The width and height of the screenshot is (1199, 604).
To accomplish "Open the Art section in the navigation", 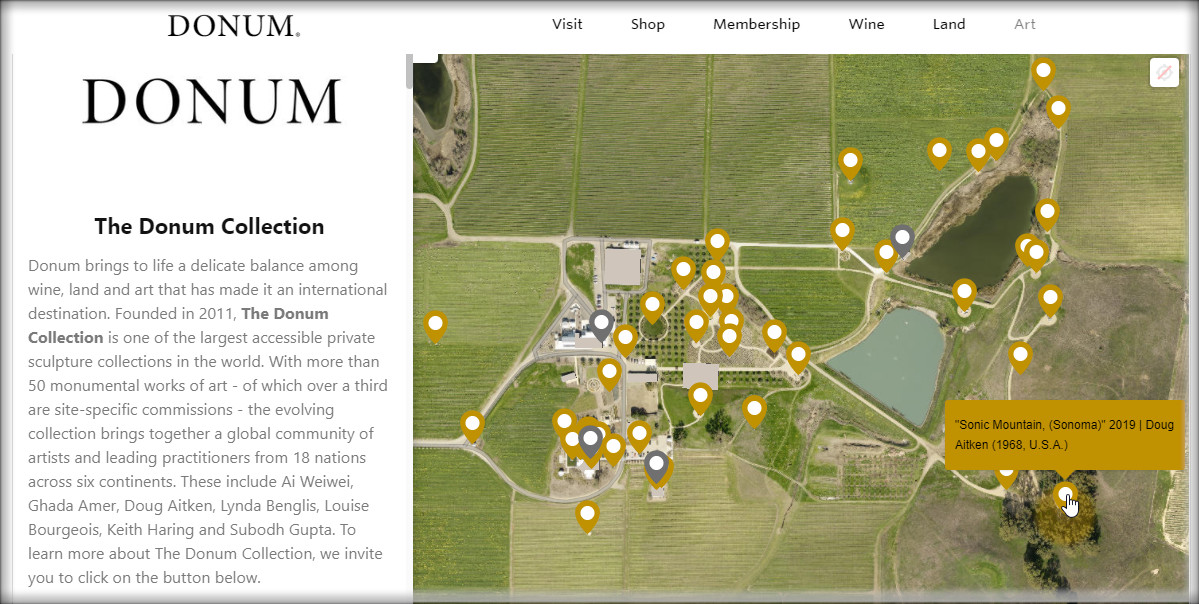I will pos(1024,24).
